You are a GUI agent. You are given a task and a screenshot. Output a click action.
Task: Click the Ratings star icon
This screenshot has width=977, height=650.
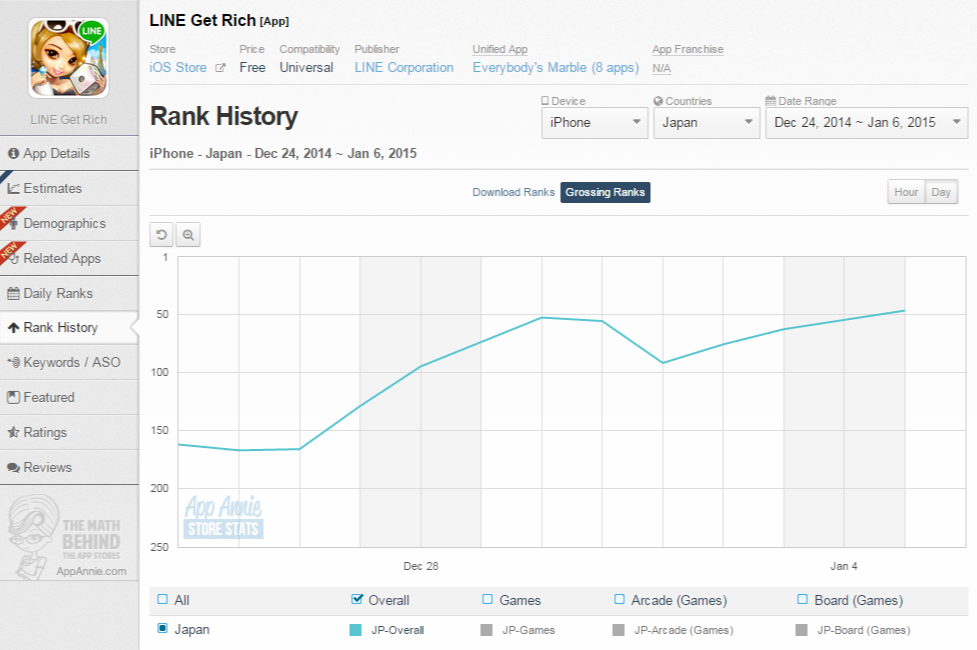(13, 432)
